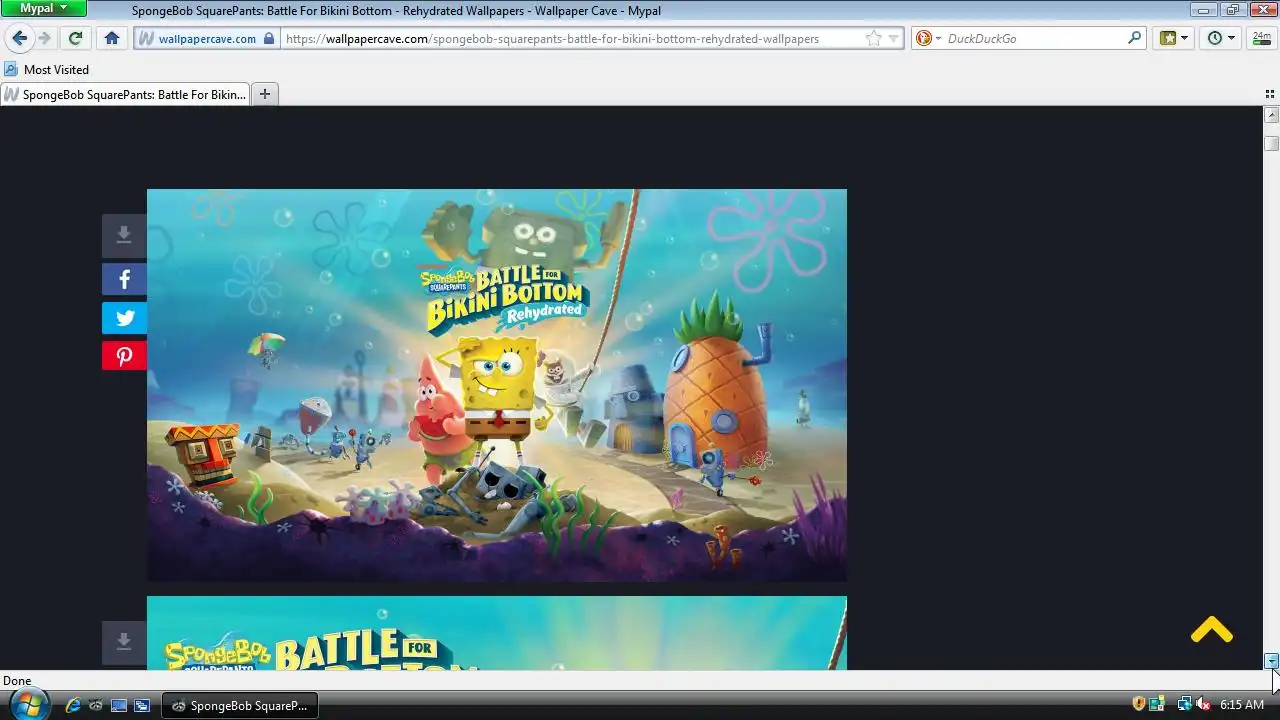Screen dimensions: 1280x720
Task: Open the History clock toolbar button
Action: pos(1221,38)
